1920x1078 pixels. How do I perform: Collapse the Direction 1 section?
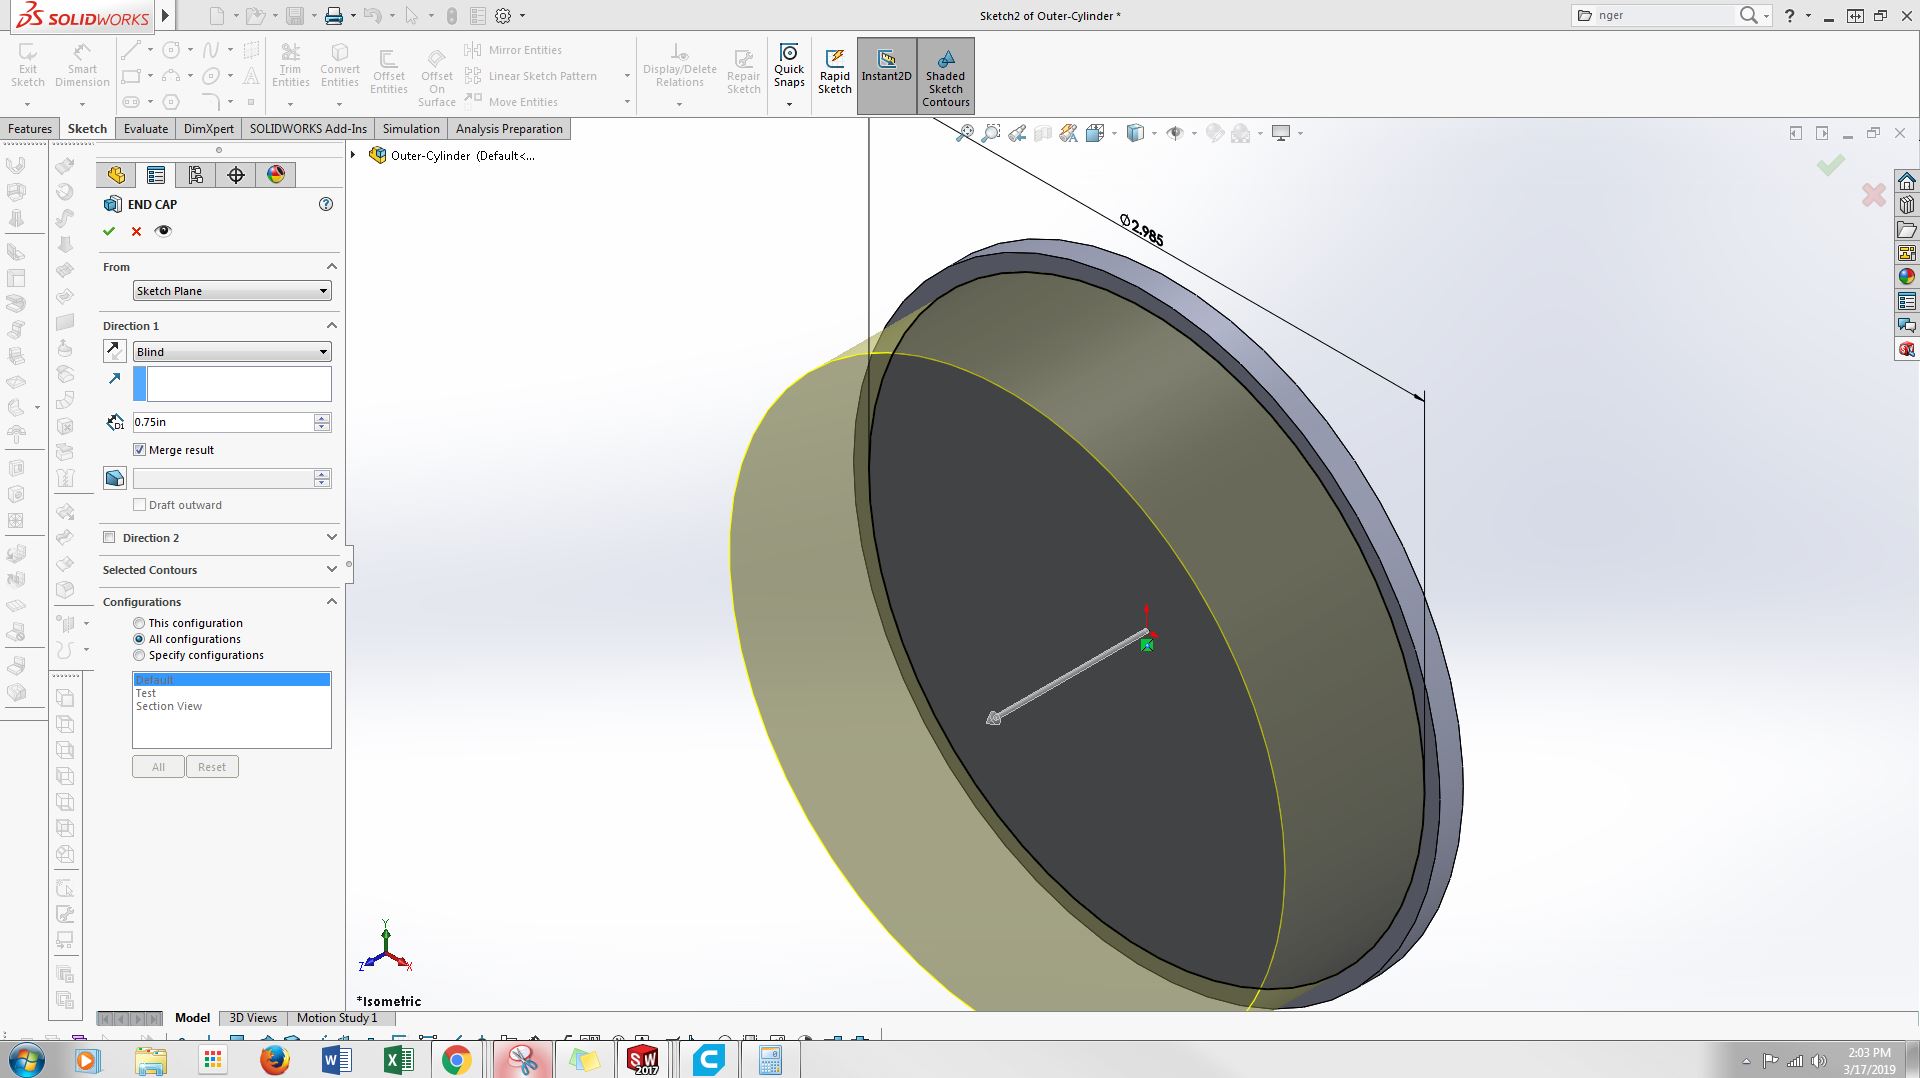click(x=332, y=326)
